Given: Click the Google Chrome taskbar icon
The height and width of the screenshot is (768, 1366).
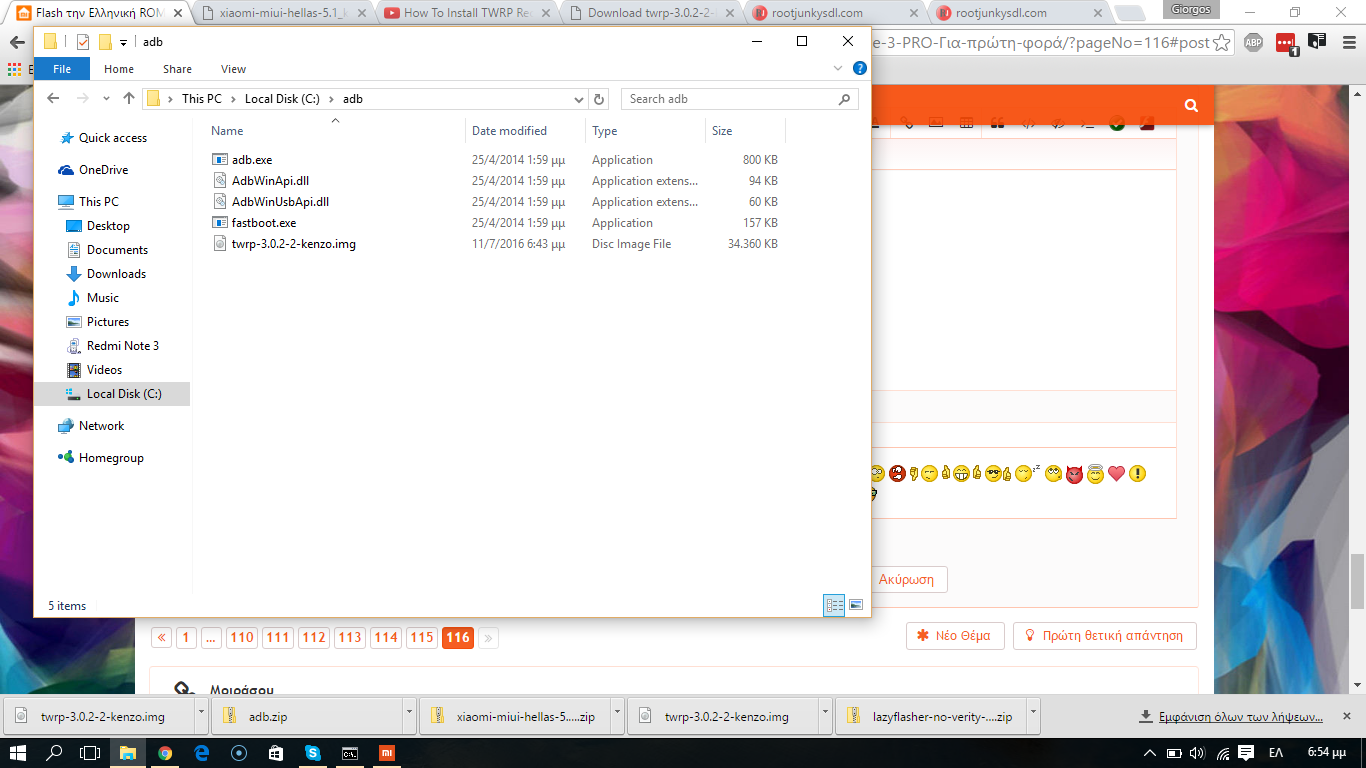Looking at the screenshot, I should pos(165,753).
